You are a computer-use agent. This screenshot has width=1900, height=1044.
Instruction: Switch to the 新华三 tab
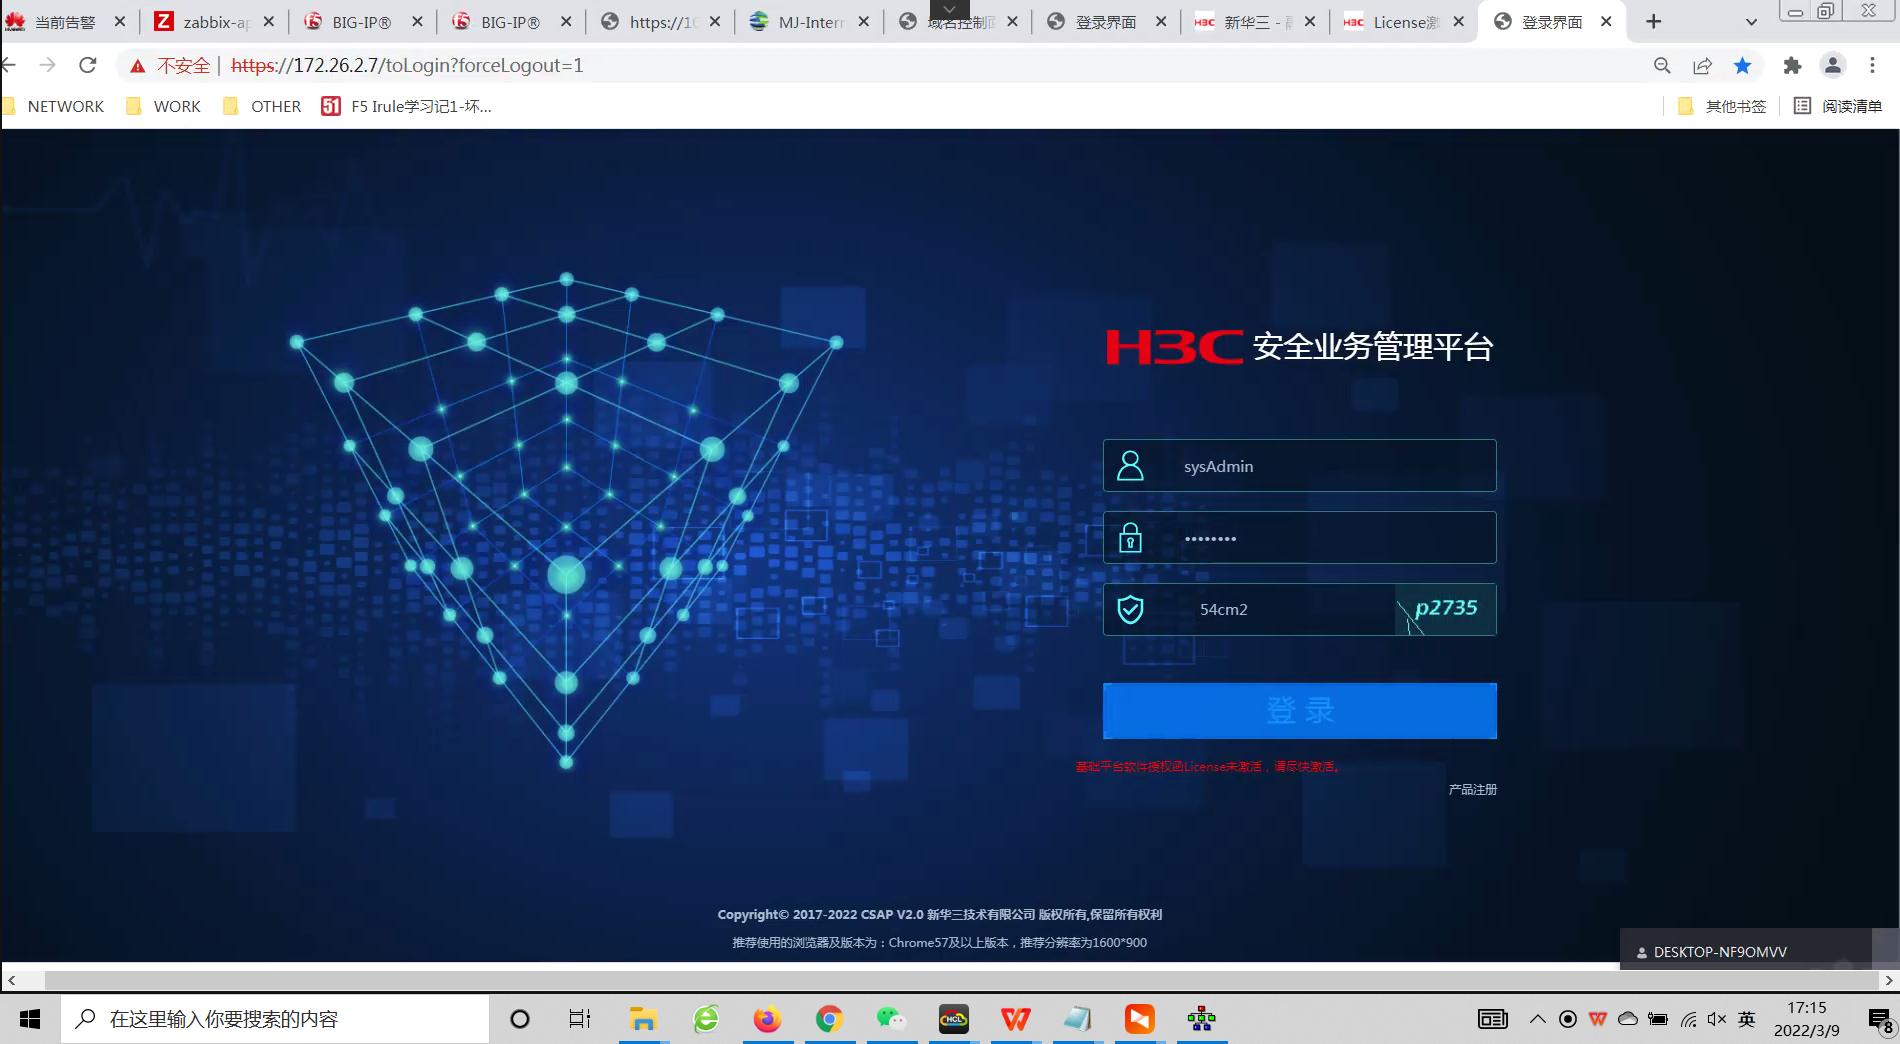(x=1258, y=22)
